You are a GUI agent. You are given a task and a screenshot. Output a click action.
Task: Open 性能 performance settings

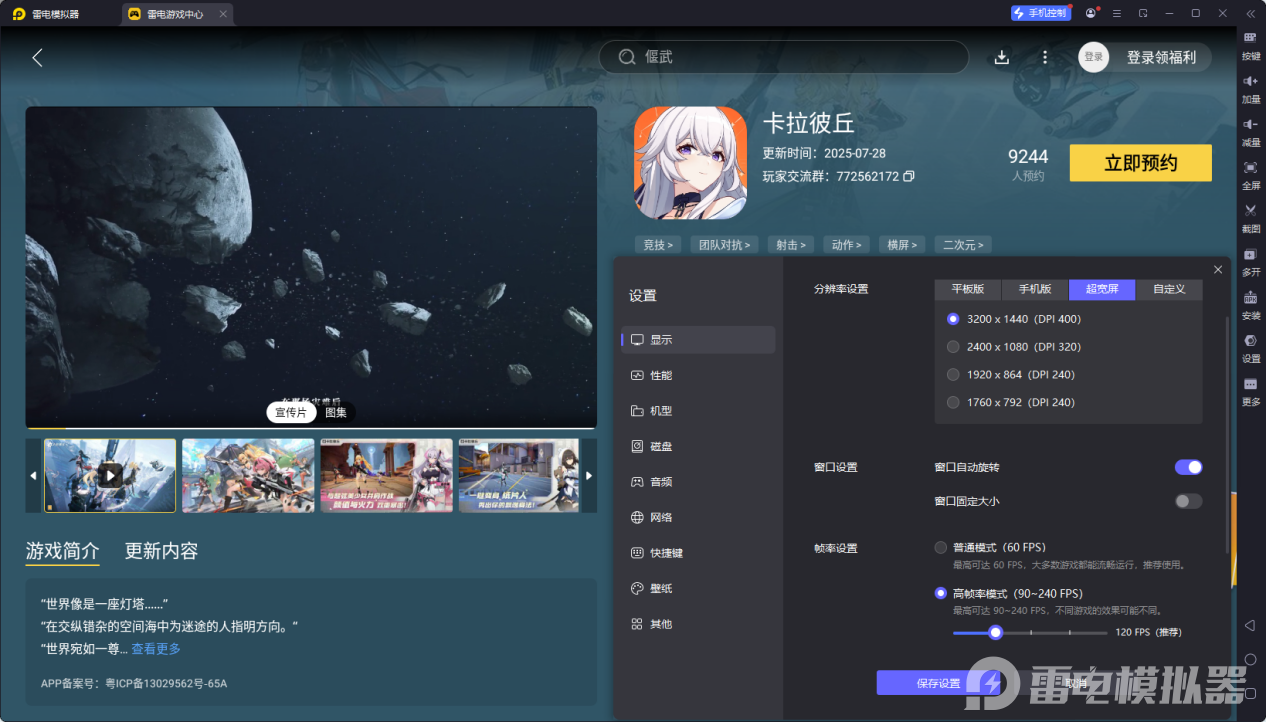tap(698, 375)
